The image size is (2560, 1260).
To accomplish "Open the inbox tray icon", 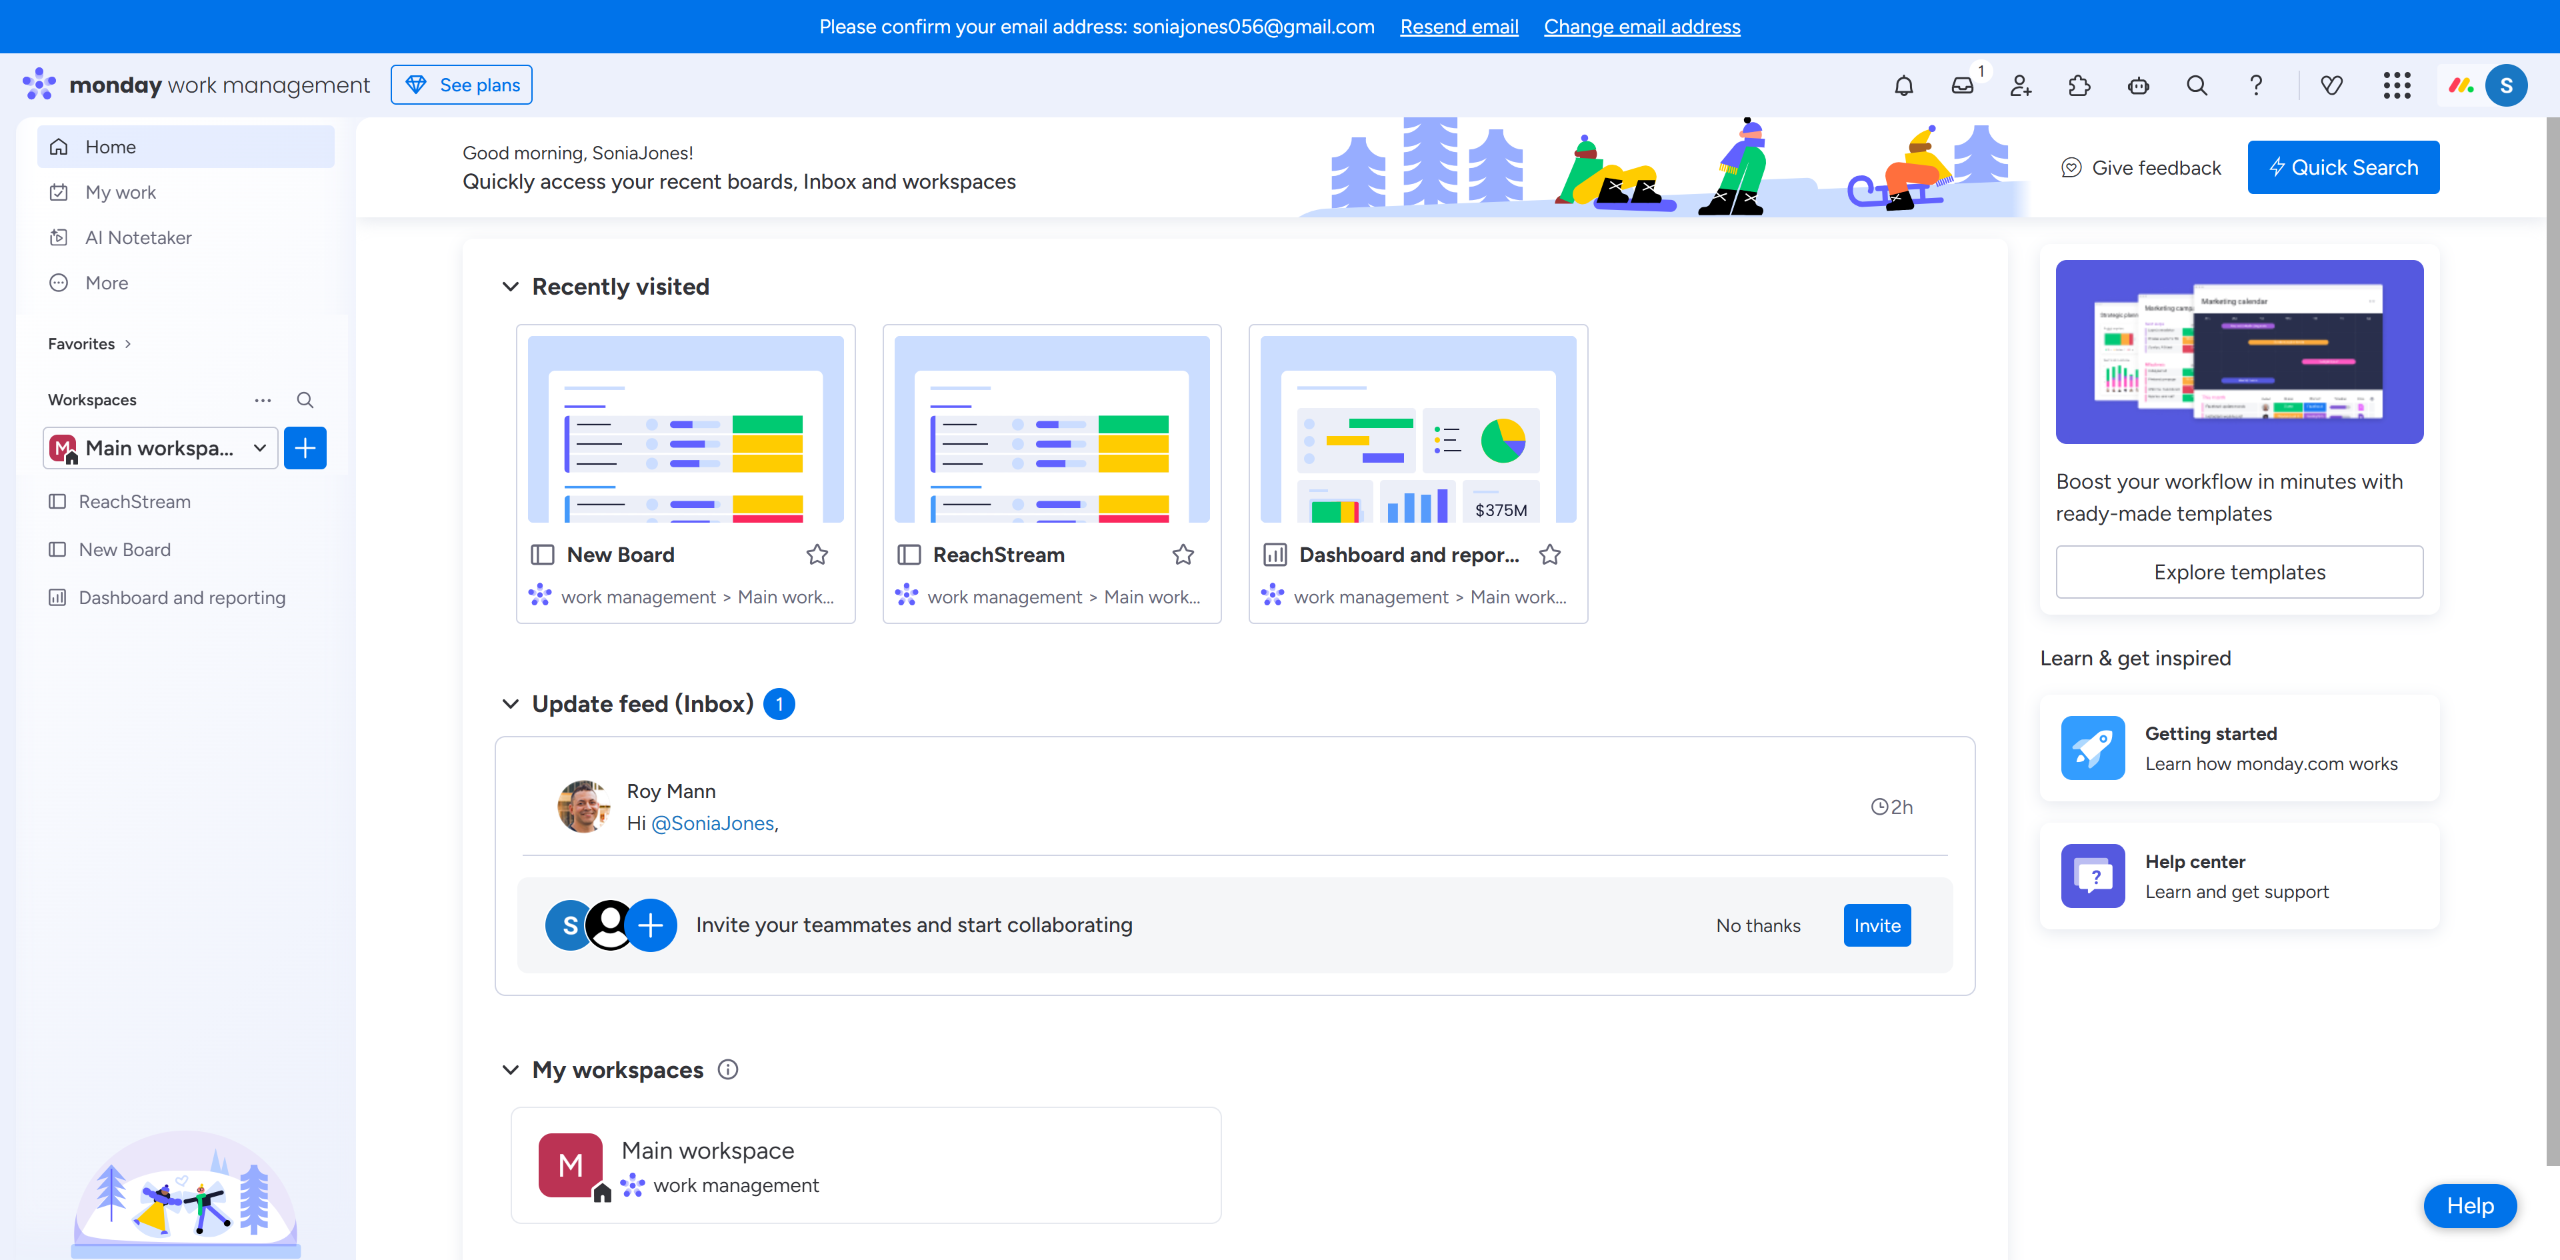I will click(x=1962, y=86).
